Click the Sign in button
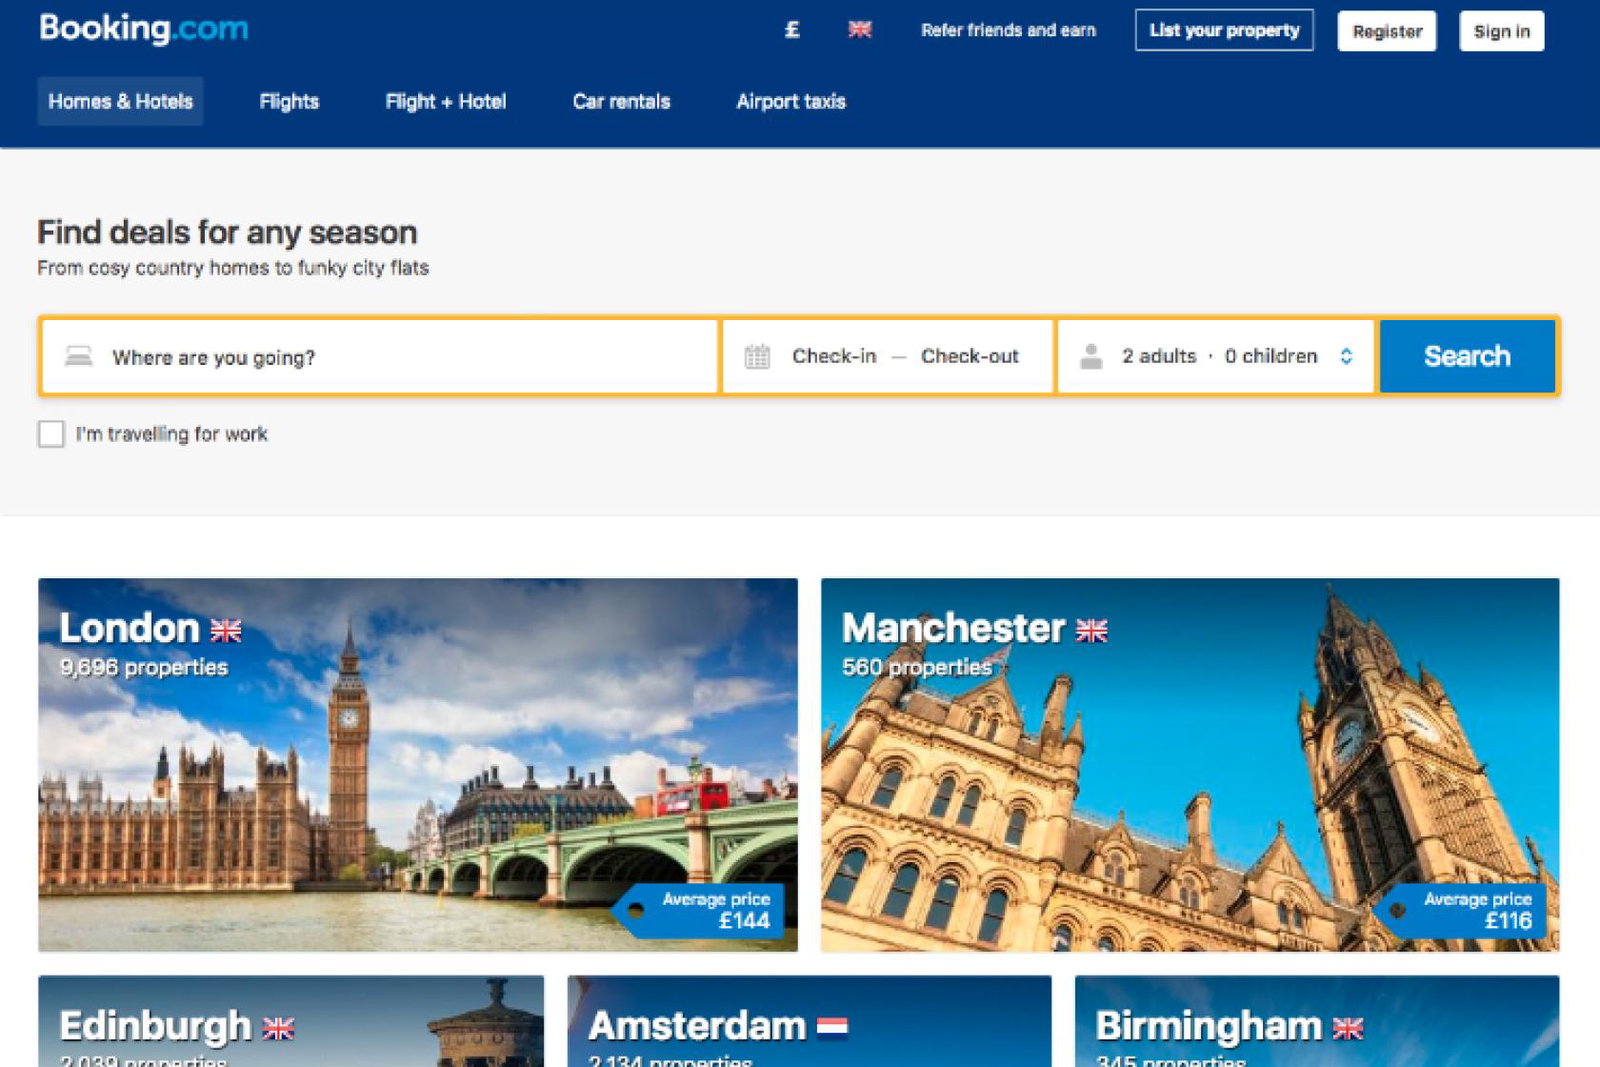The height and width of the screenshot is (1067, 1600). tap(1502, 31)
